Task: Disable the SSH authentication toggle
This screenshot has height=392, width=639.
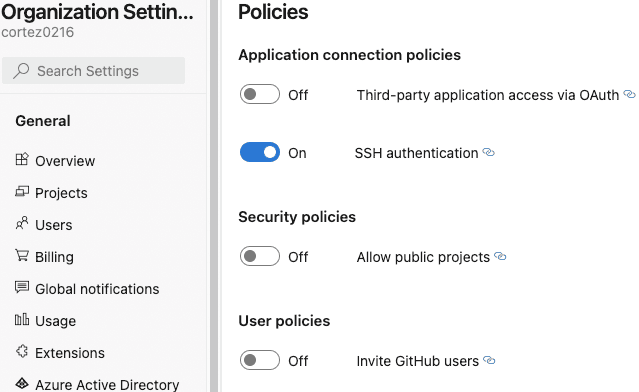Action: click(x=260, y=152)
